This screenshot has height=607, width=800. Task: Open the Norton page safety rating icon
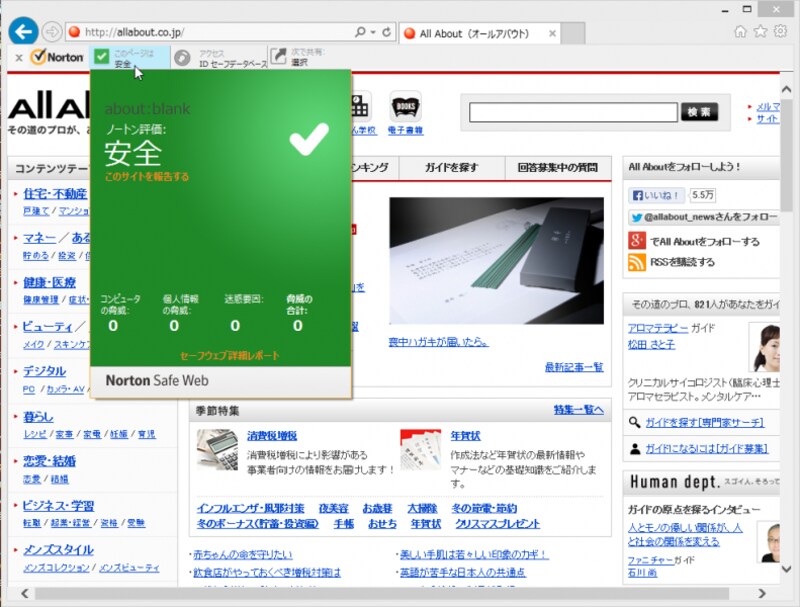click(x=102, y=55)
